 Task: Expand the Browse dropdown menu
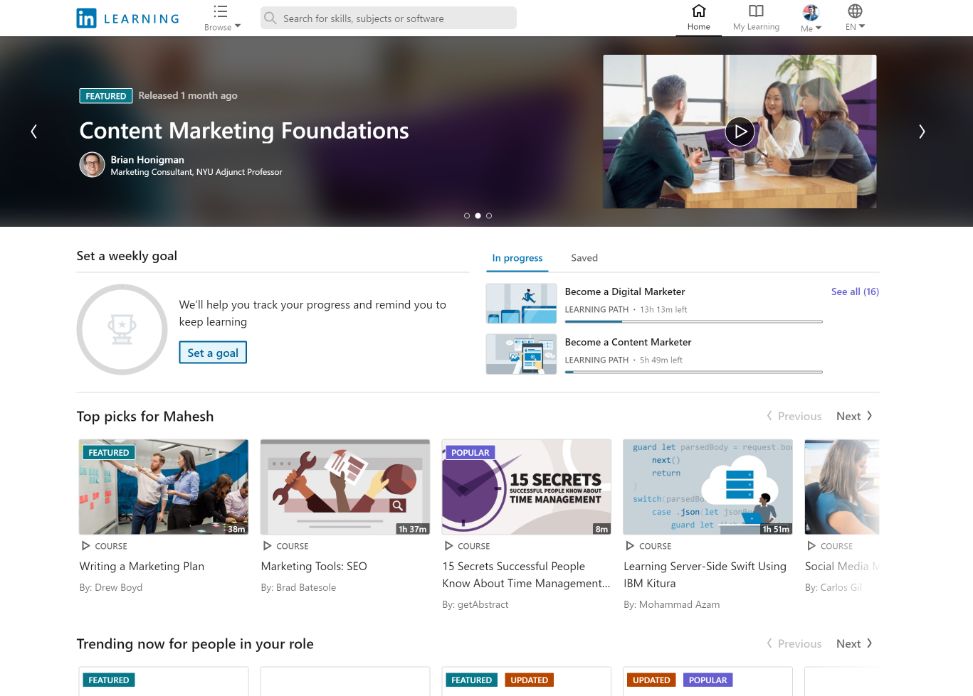coord(222,18)
